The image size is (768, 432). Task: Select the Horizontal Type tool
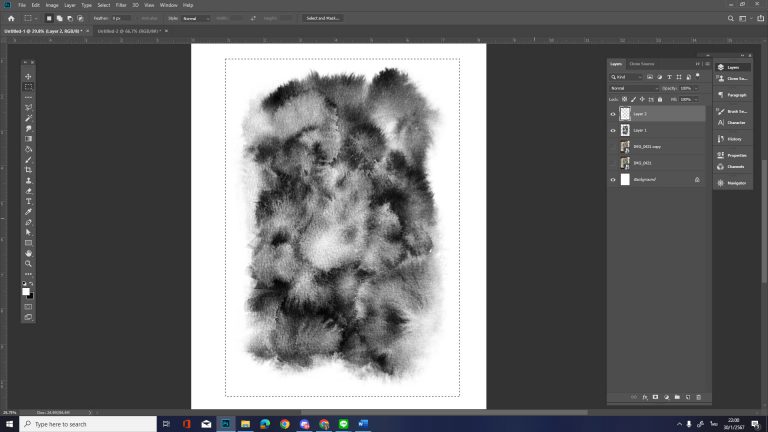pyautogui.click(x=28, y=201)
